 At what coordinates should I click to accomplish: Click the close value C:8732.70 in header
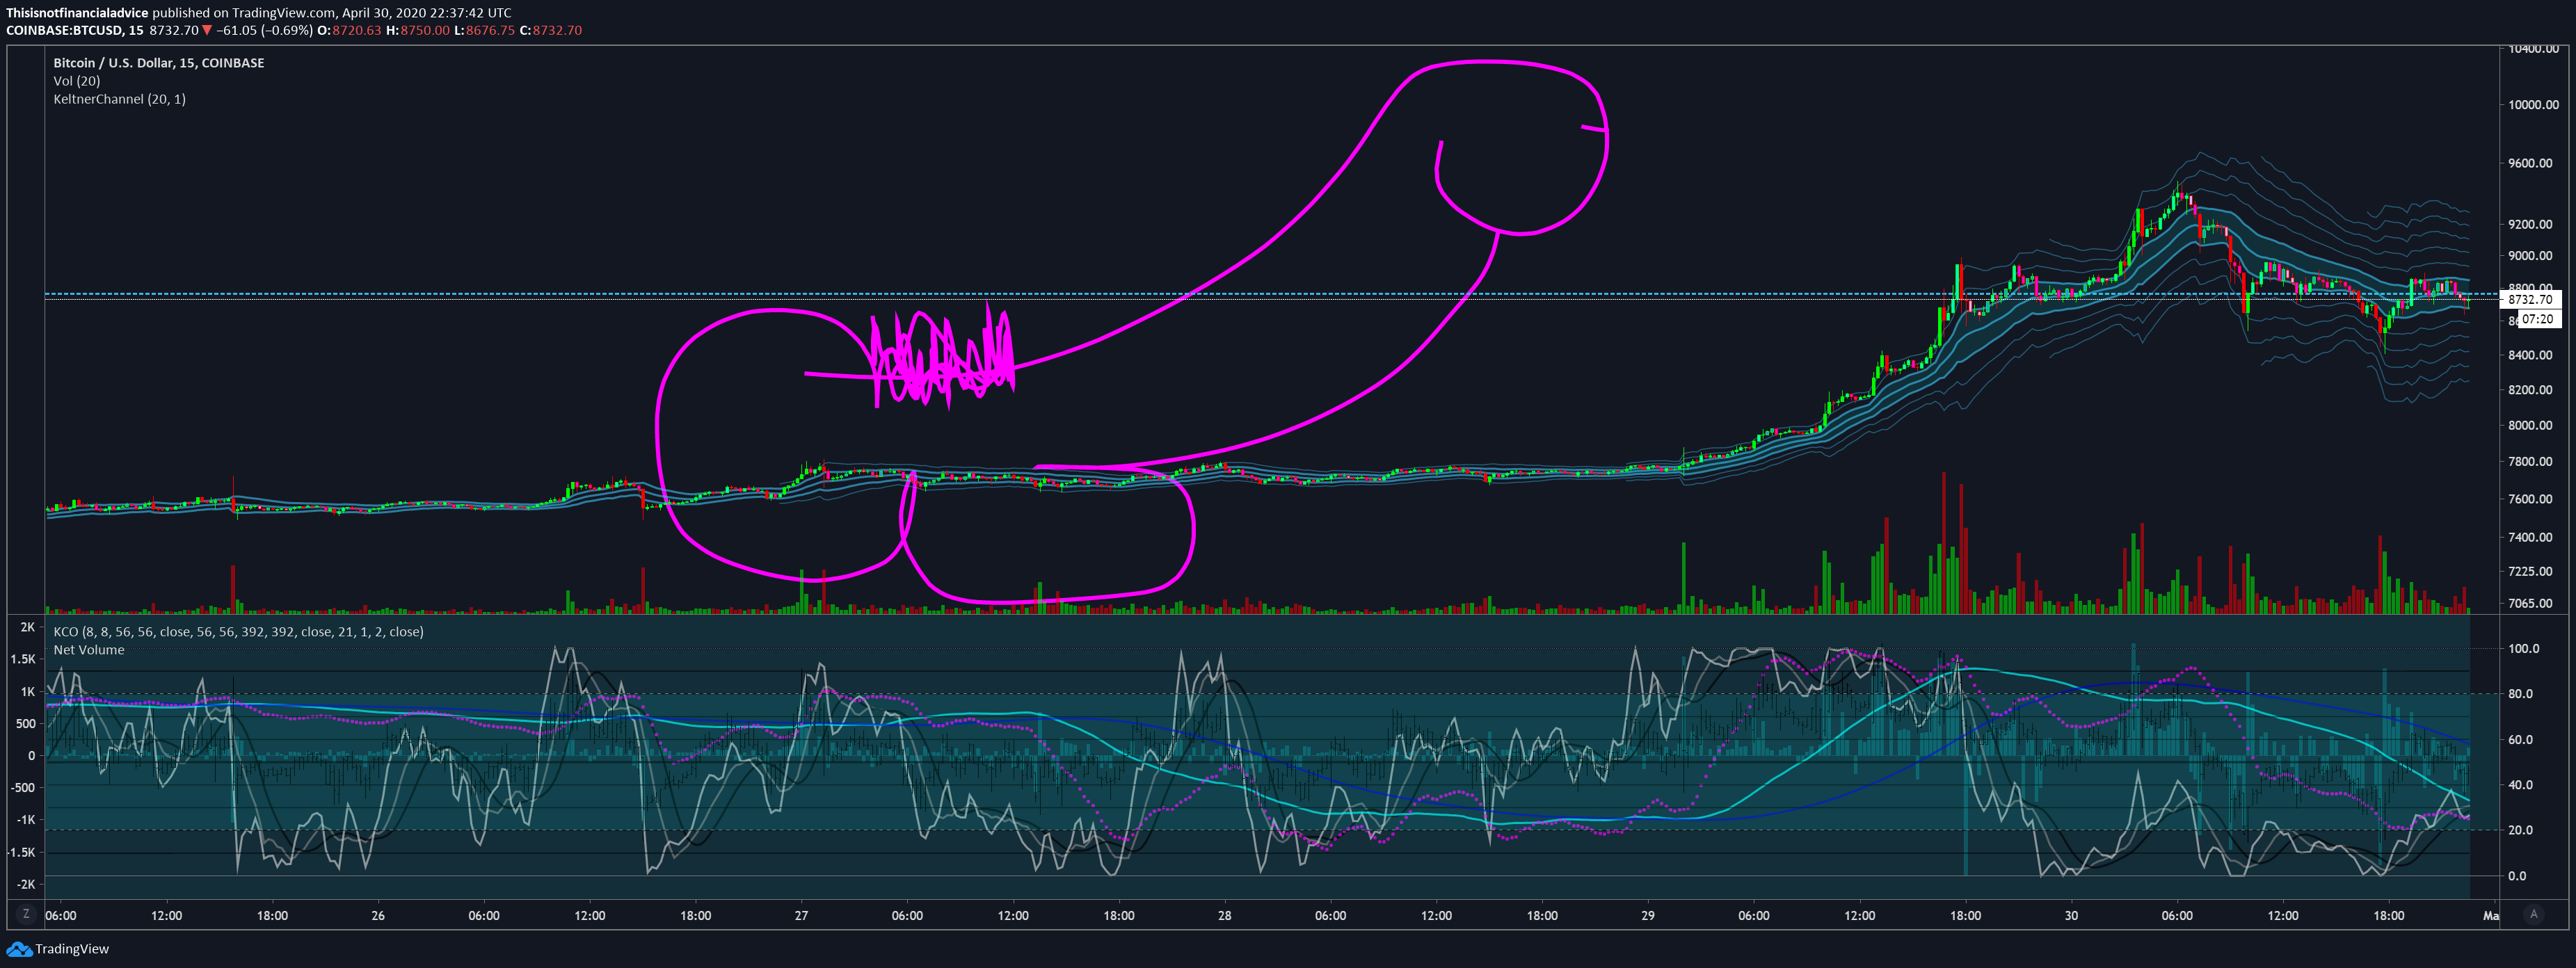[x=551, y=30]
